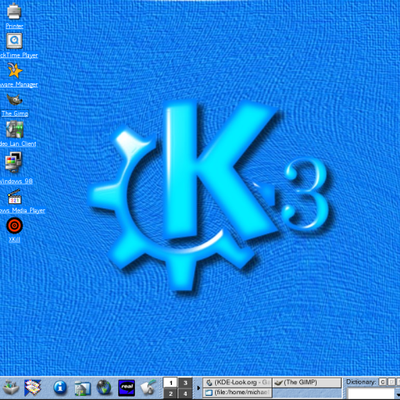Launch The Gimp desktop icon

[x=14, y=99]
